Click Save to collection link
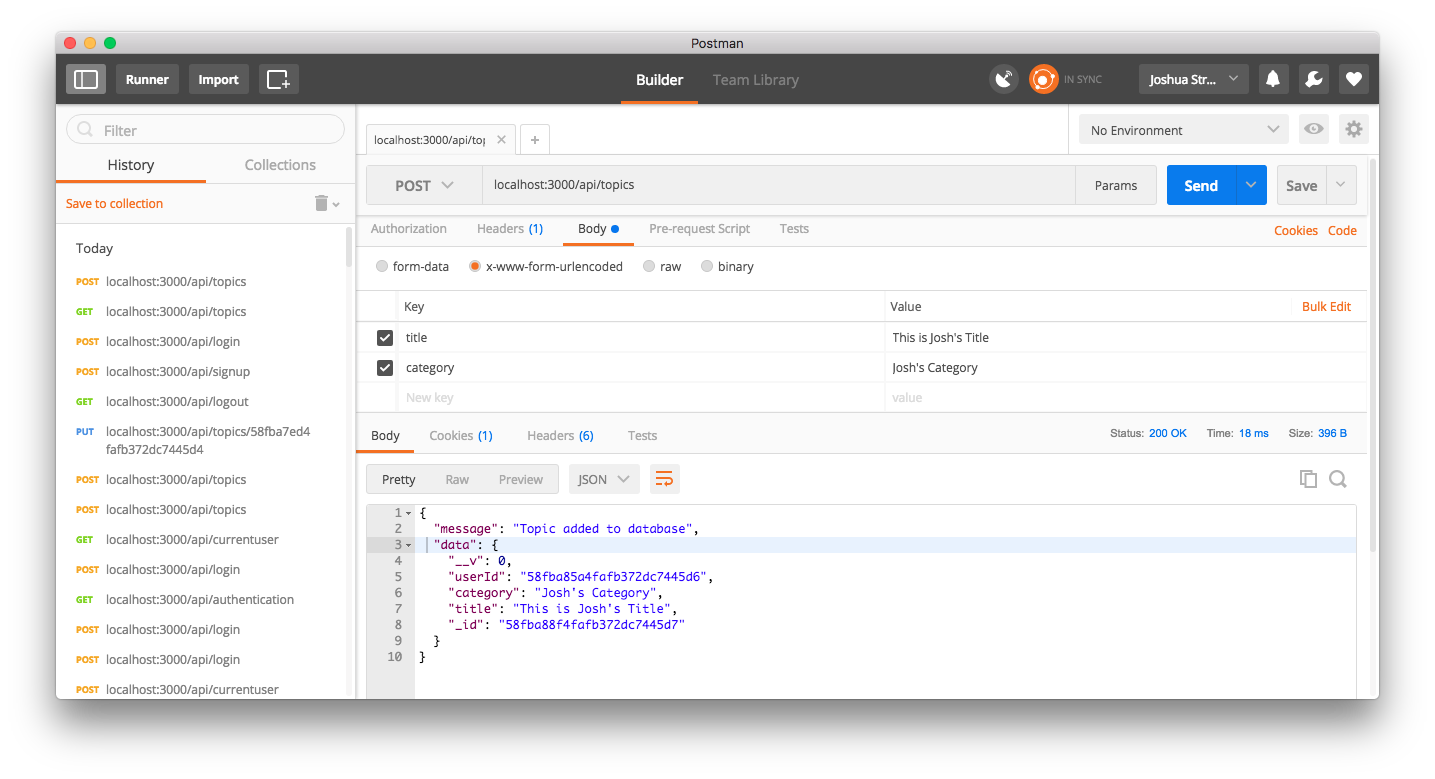This screenshot has height=779, width=1435. pos(114,203)
